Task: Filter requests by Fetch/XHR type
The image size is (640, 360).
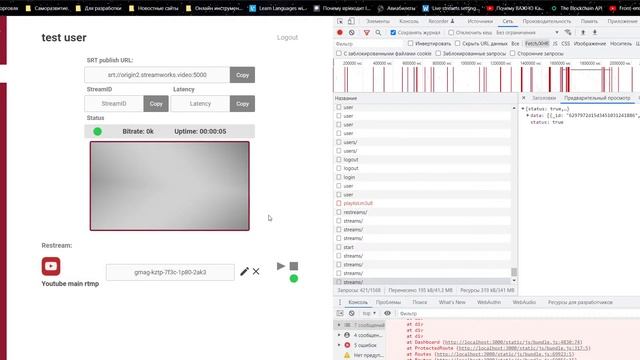Action: tap(537, 43)
